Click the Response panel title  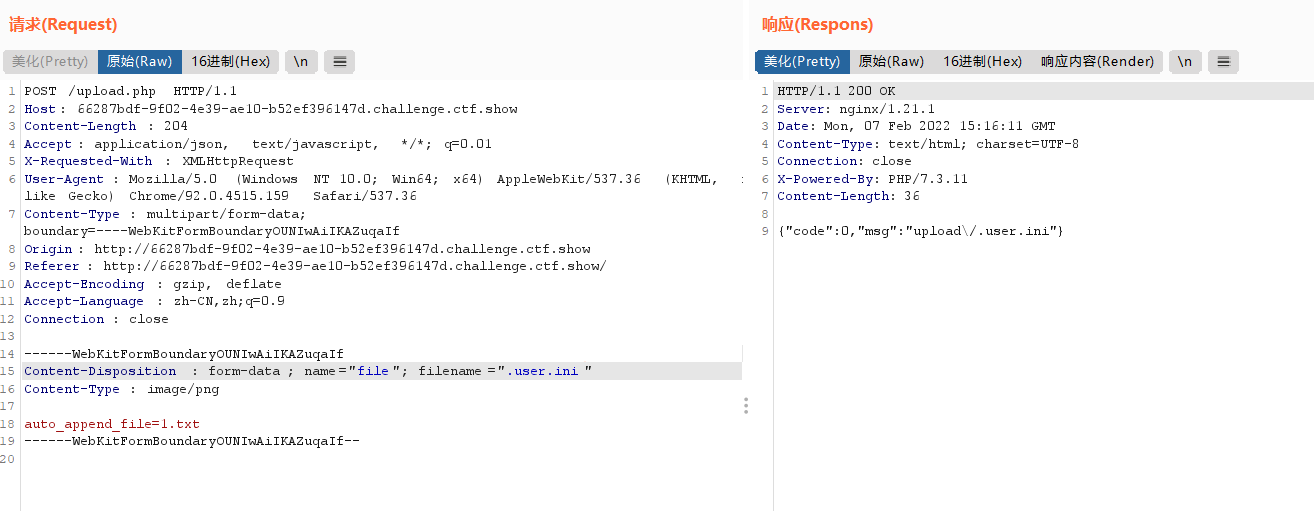tap(817, 24)
